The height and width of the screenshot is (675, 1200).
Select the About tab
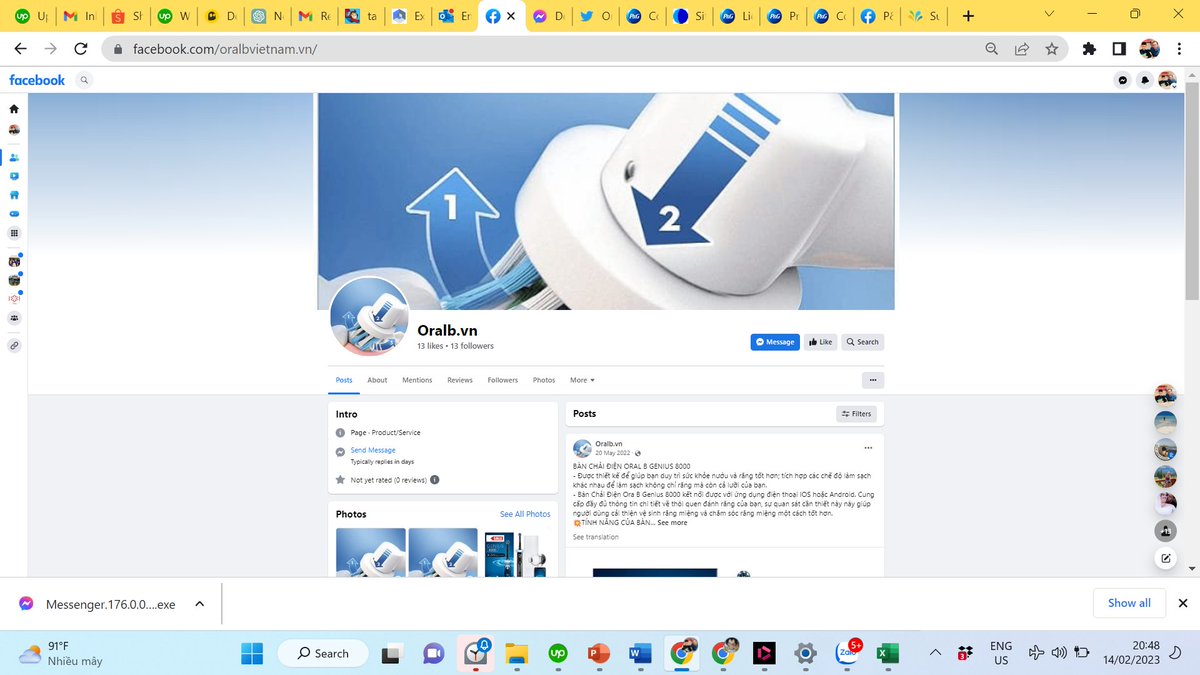[377, 380]
